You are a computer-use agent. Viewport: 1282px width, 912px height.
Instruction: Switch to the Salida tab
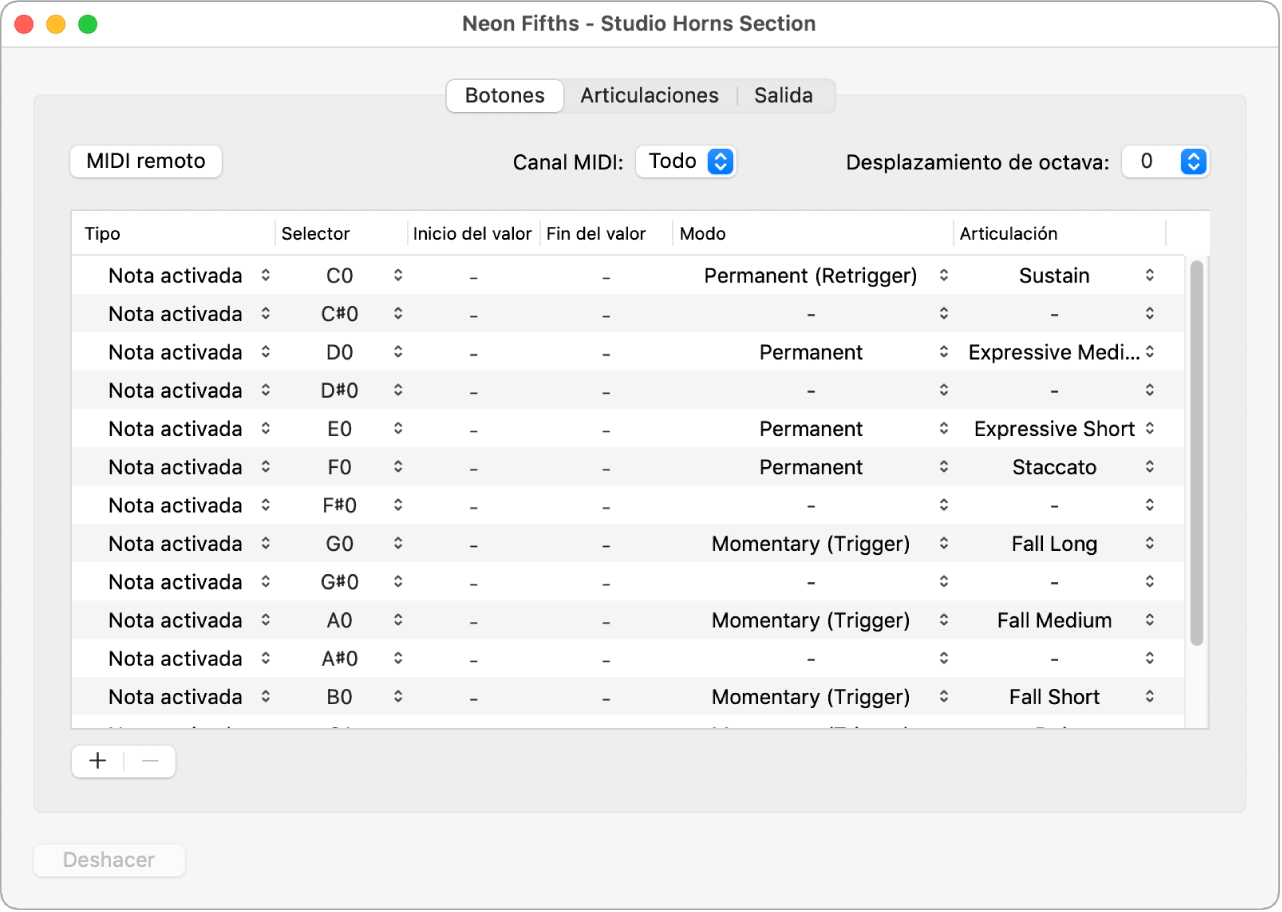pos(783,96)
